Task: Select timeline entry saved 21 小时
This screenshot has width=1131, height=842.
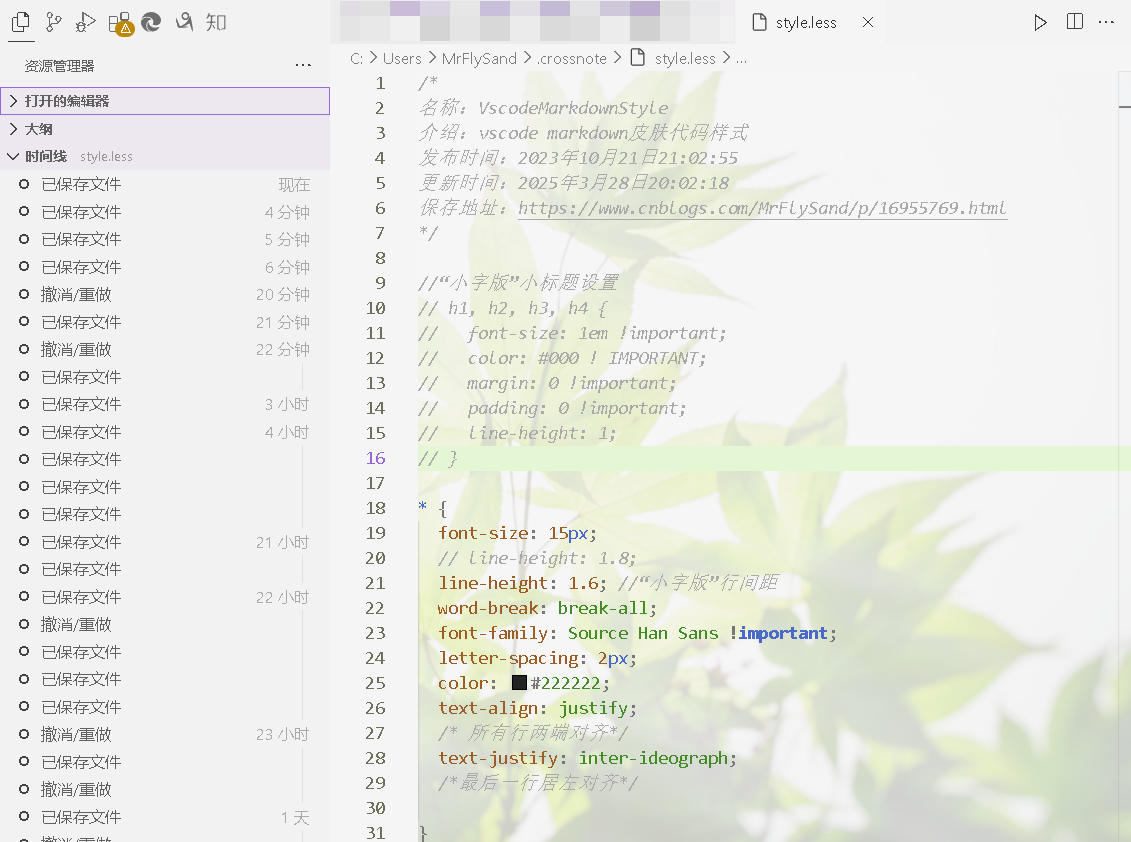Action: point(165,542)
